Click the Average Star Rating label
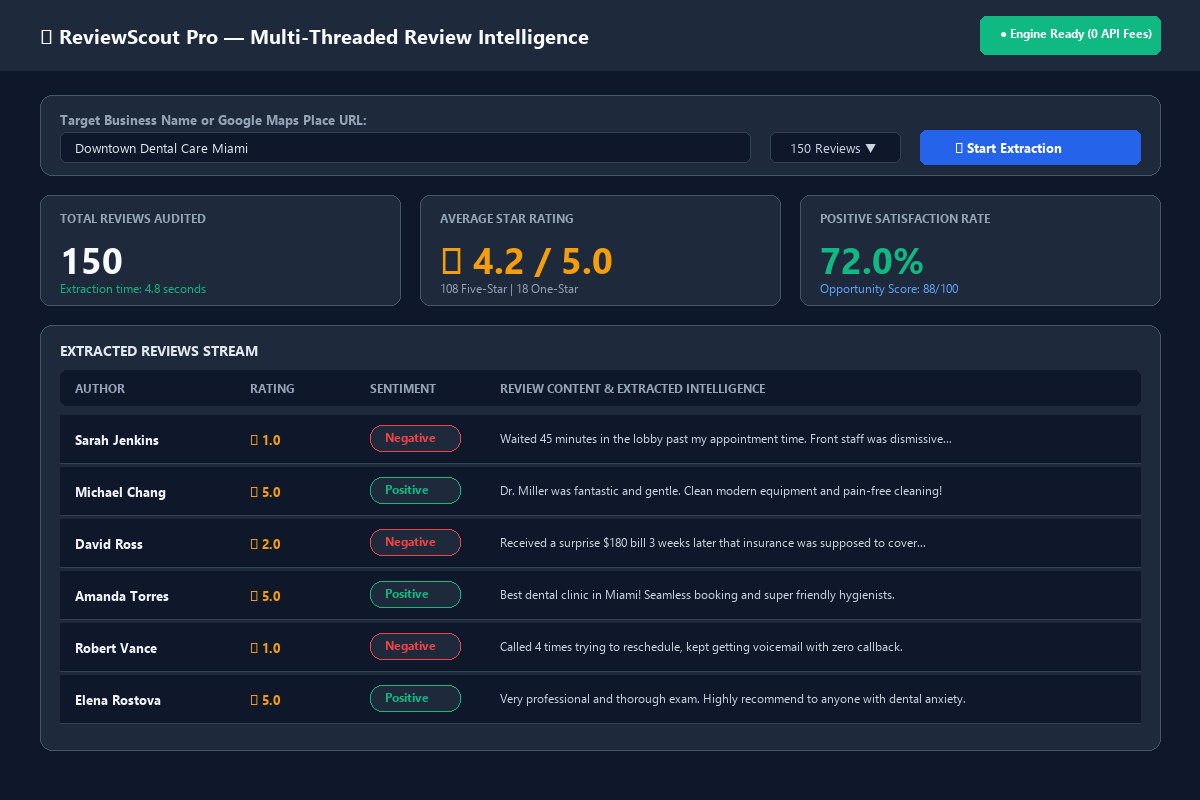The image size is (1200, 800). click(507, 219)
